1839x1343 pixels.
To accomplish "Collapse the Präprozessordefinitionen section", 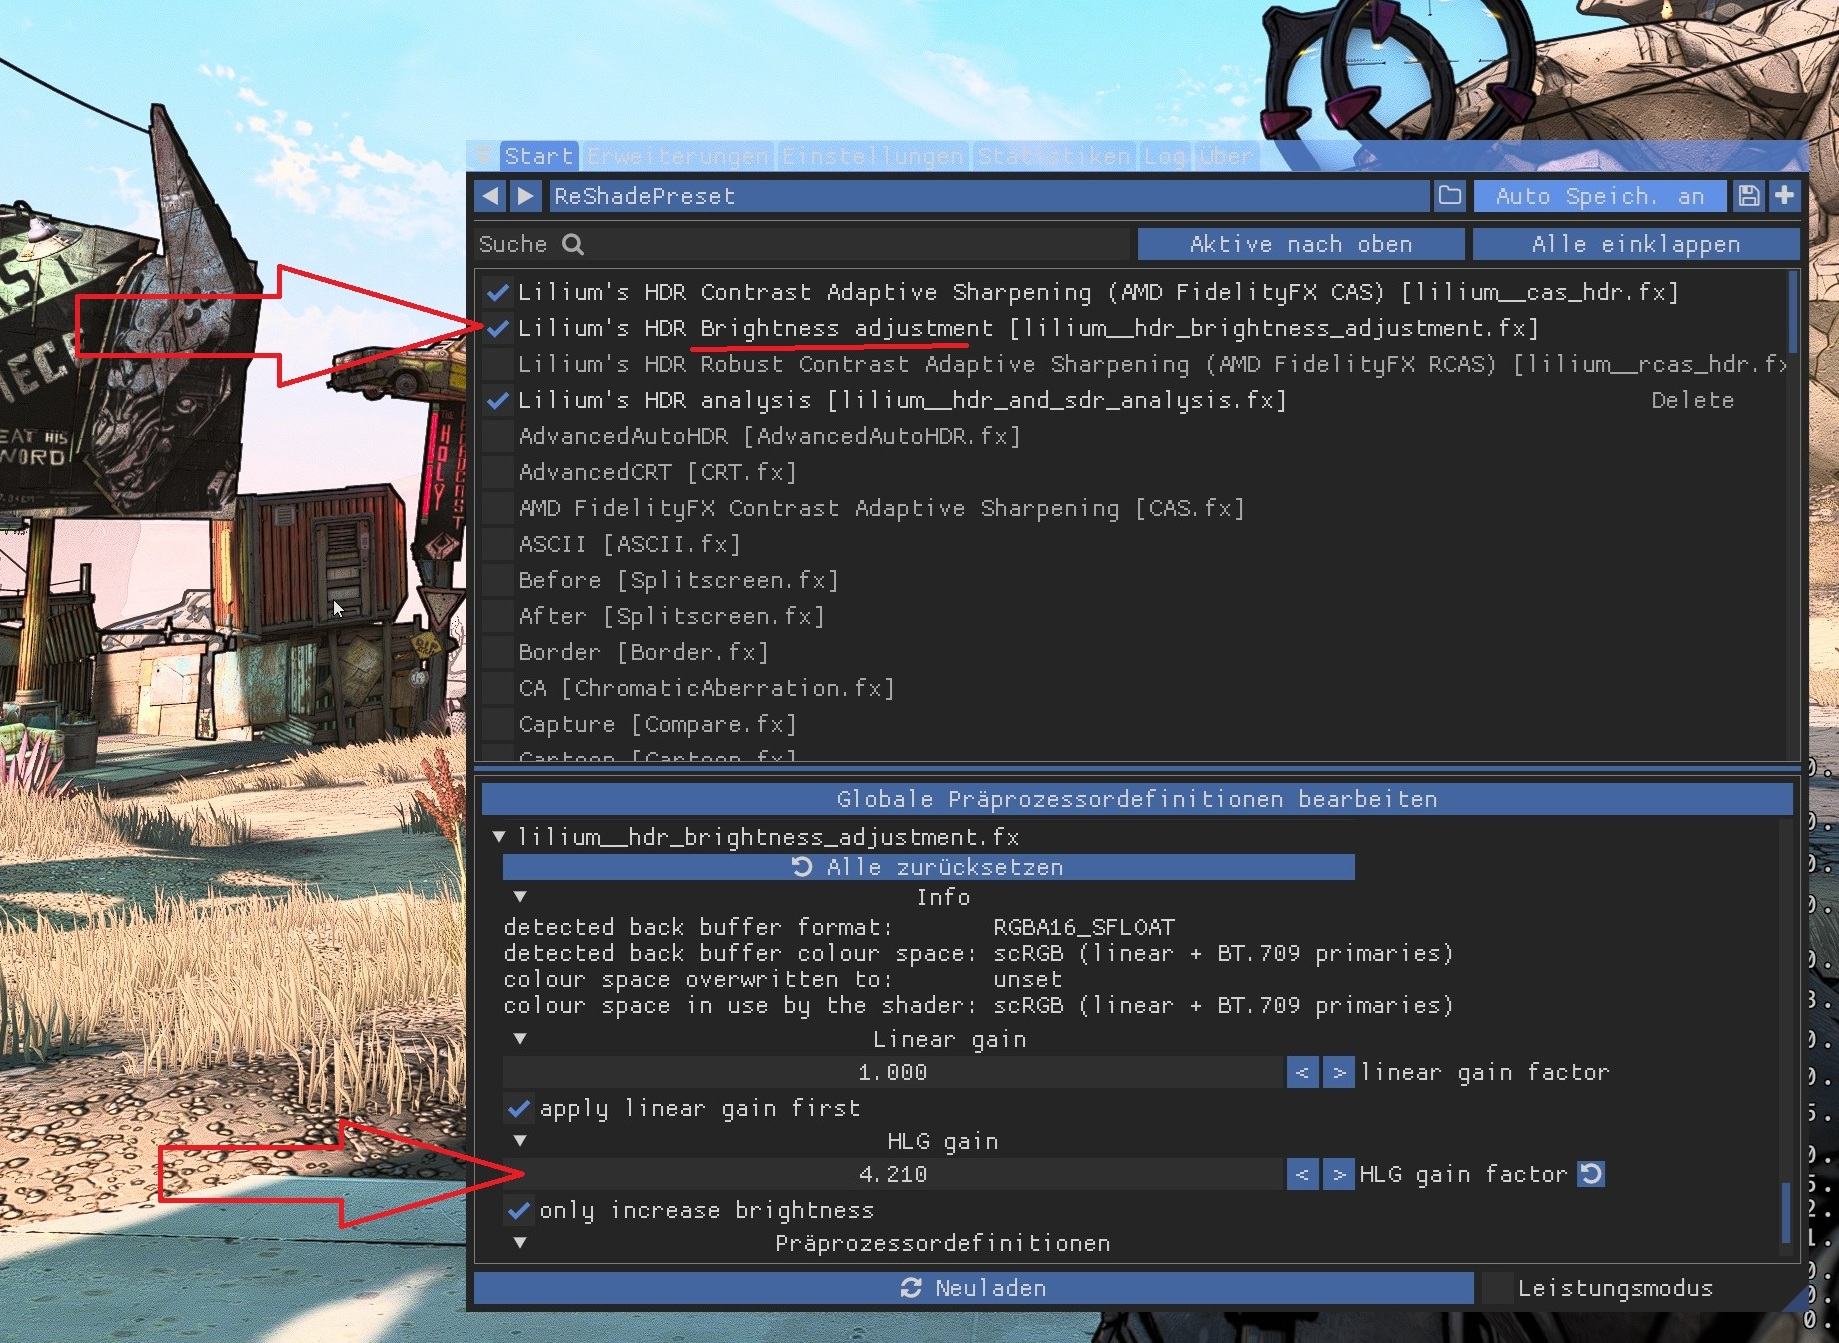I will 520,1243.
